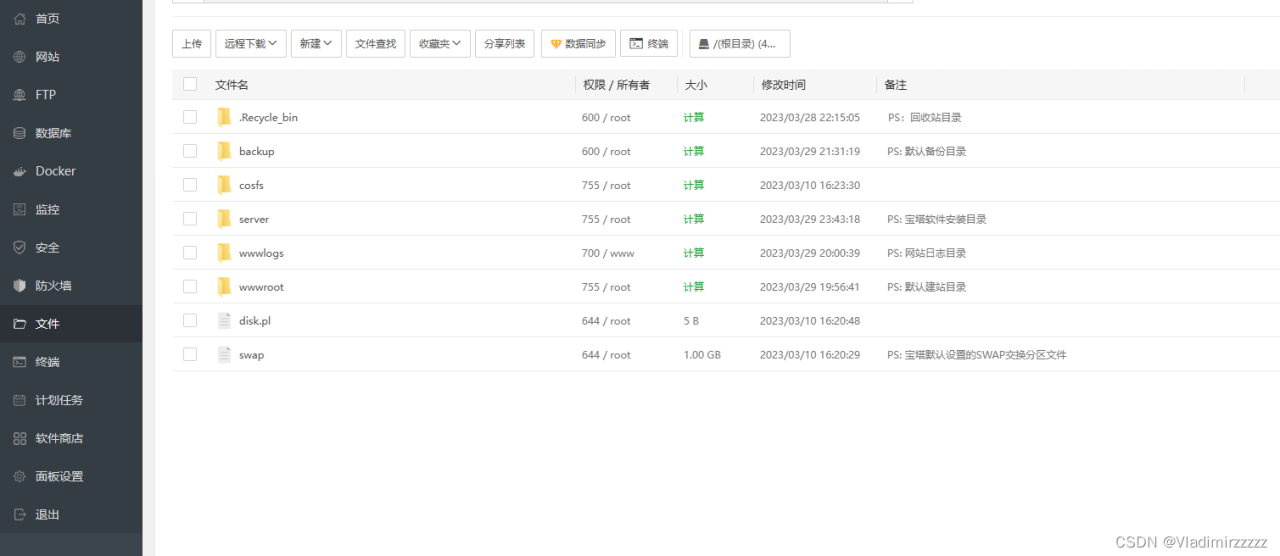Go to the website menu item
This screenshot has width=1280, height=556.
coord(47,57)
